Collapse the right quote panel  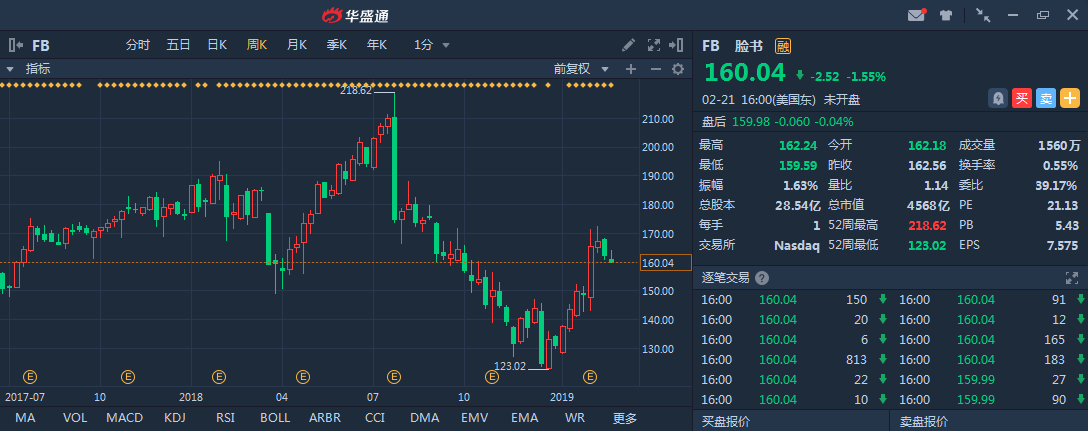point(678,45)
